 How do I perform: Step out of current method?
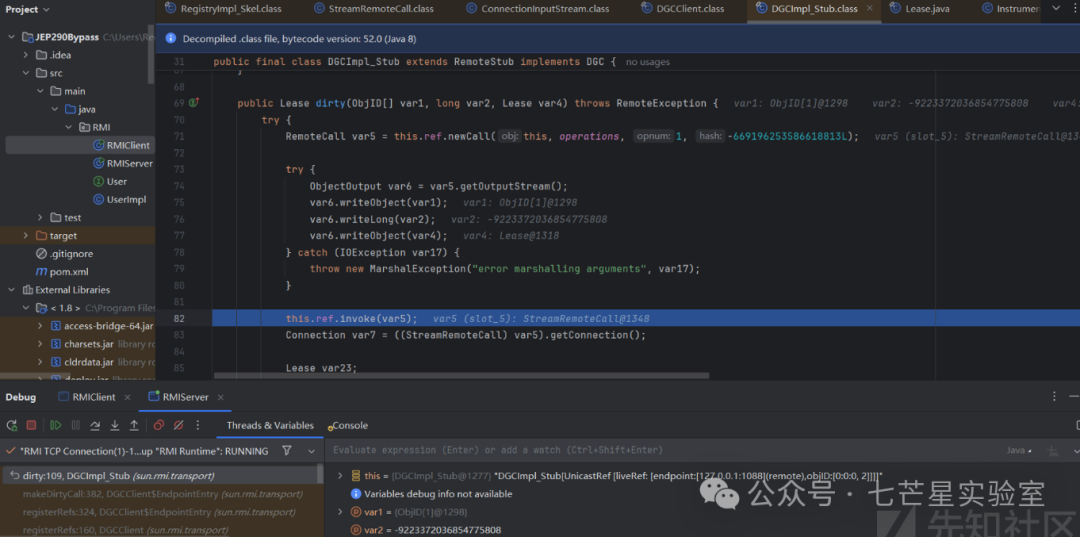pyautogui.click(x=134, y=425)
